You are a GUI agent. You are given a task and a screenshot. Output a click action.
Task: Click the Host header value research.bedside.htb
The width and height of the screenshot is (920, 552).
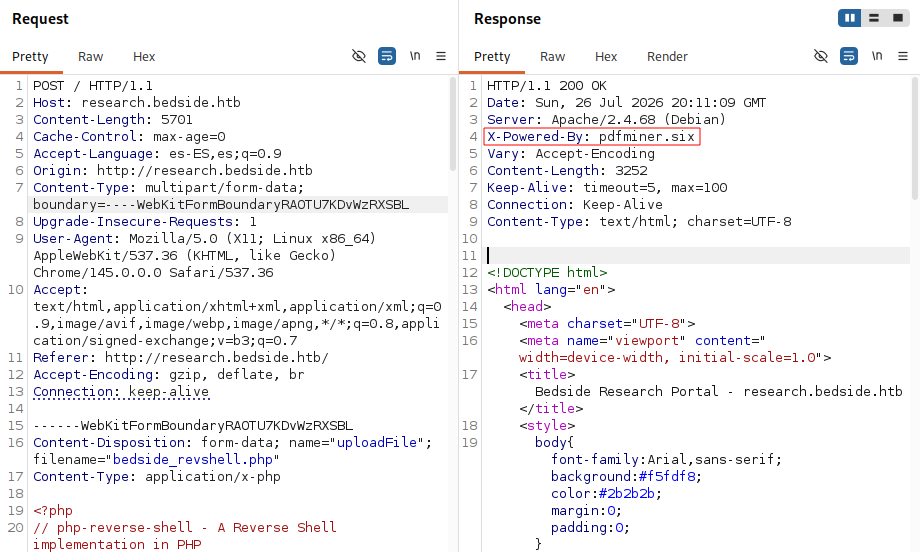coord(161,103)
